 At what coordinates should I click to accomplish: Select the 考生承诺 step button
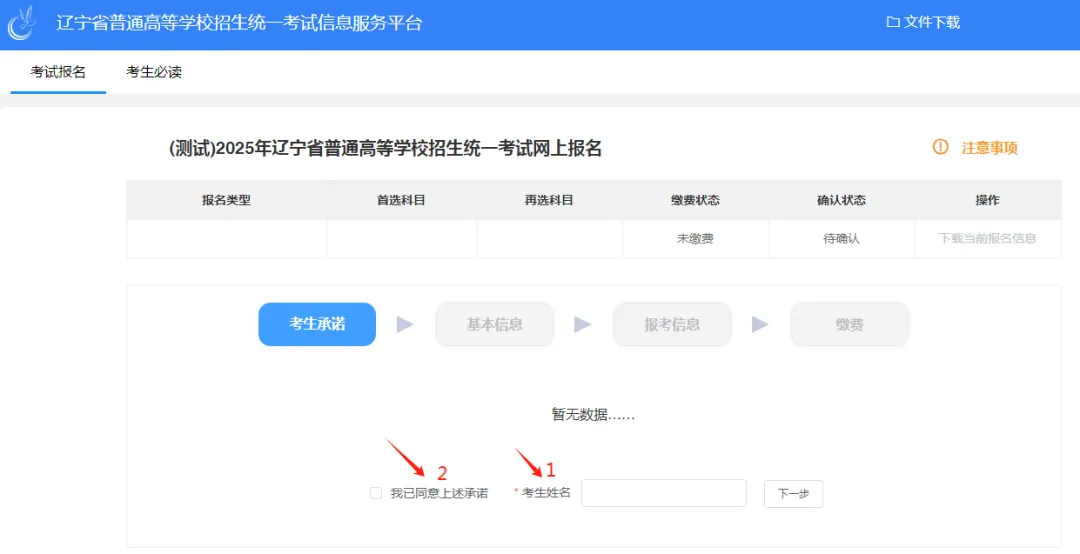[x=317, y=324]
